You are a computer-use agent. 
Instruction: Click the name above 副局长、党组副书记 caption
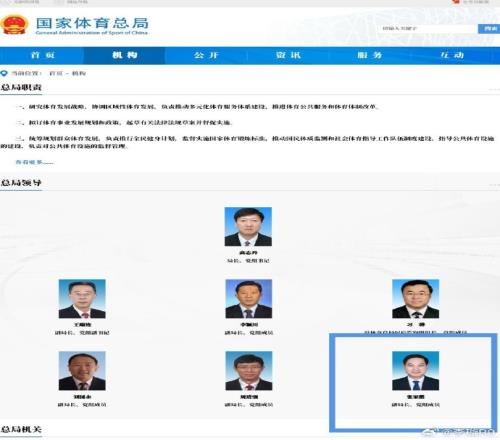pos(82,325)
